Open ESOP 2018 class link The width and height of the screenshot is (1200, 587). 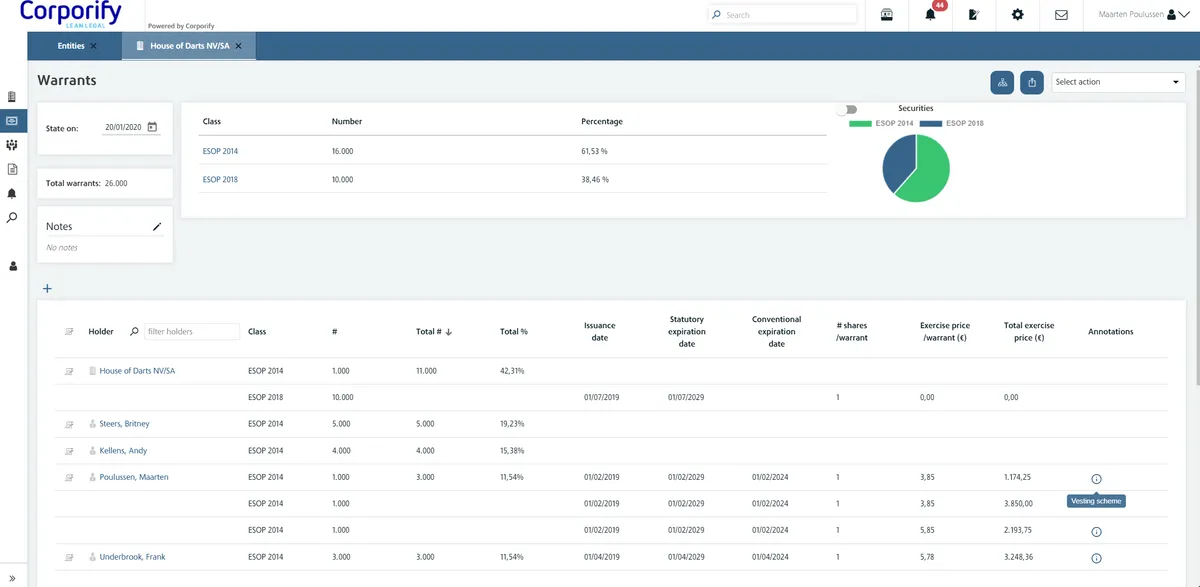[x=220, y=180]
